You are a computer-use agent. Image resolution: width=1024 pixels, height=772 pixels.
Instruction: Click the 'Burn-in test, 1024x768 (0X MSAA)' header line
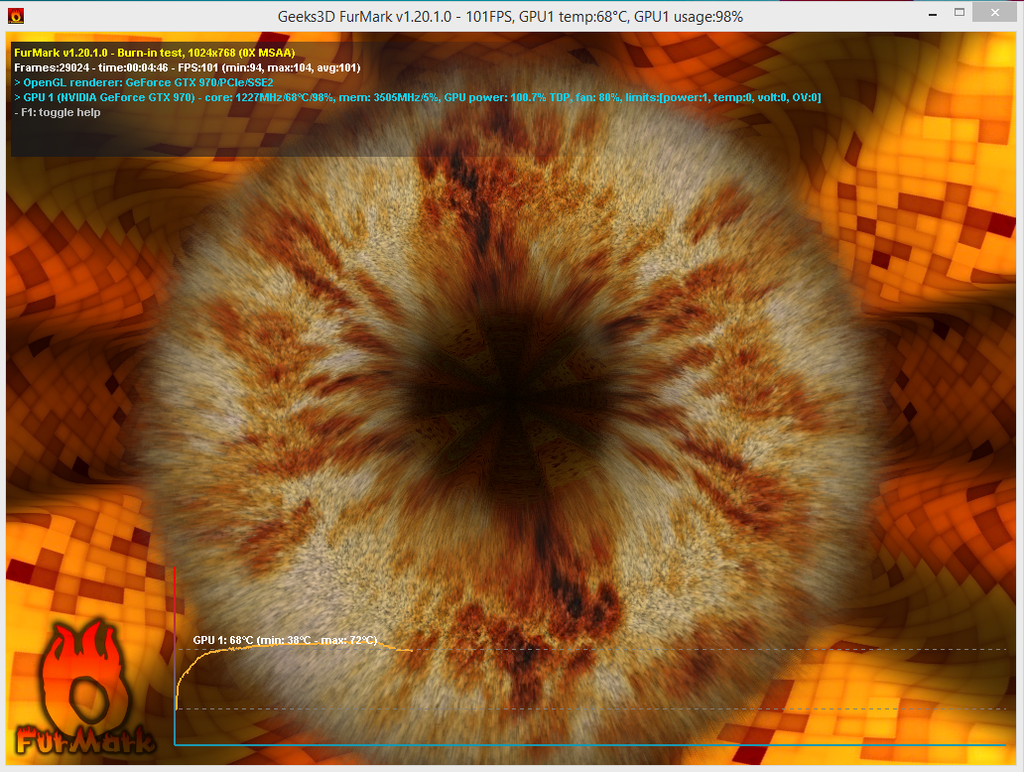pyautogui.click(x=155, y=53)
